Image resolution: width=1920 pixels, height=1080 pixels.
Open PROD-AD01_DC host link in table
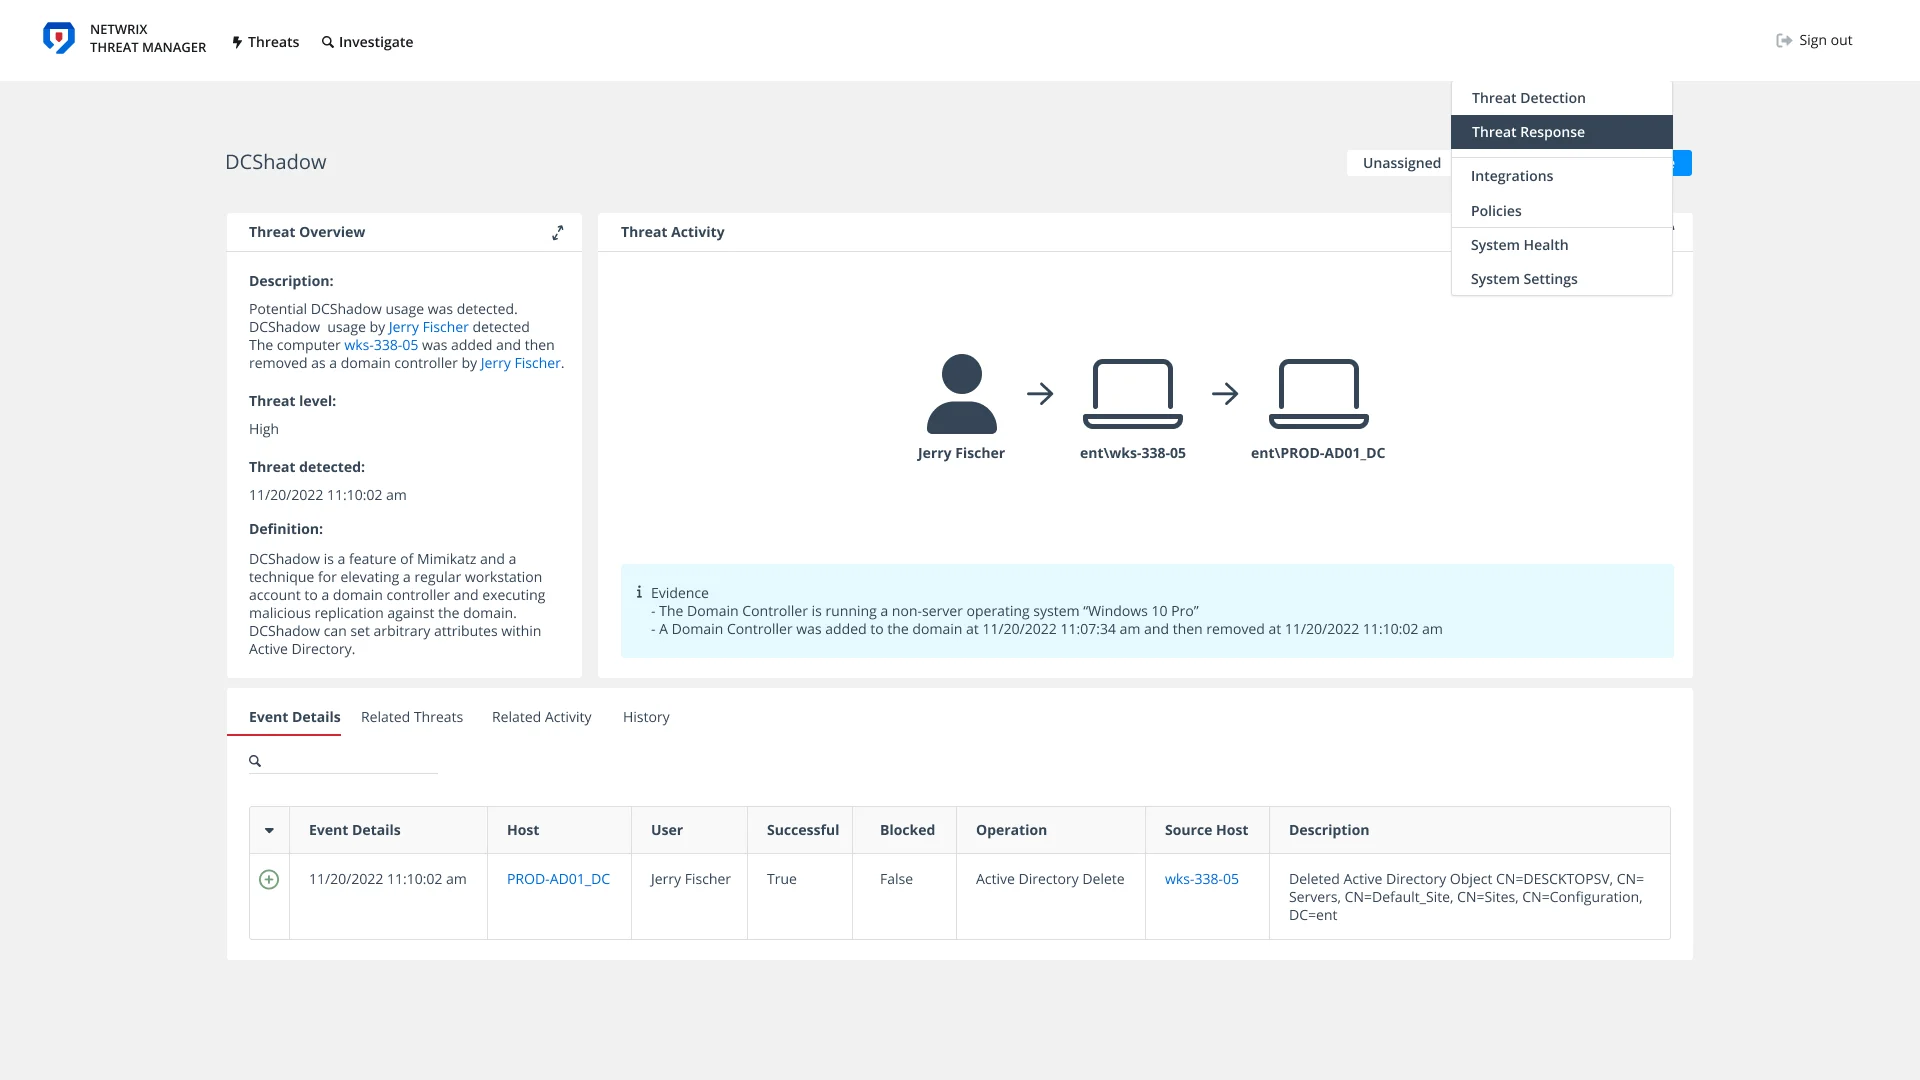558,879
